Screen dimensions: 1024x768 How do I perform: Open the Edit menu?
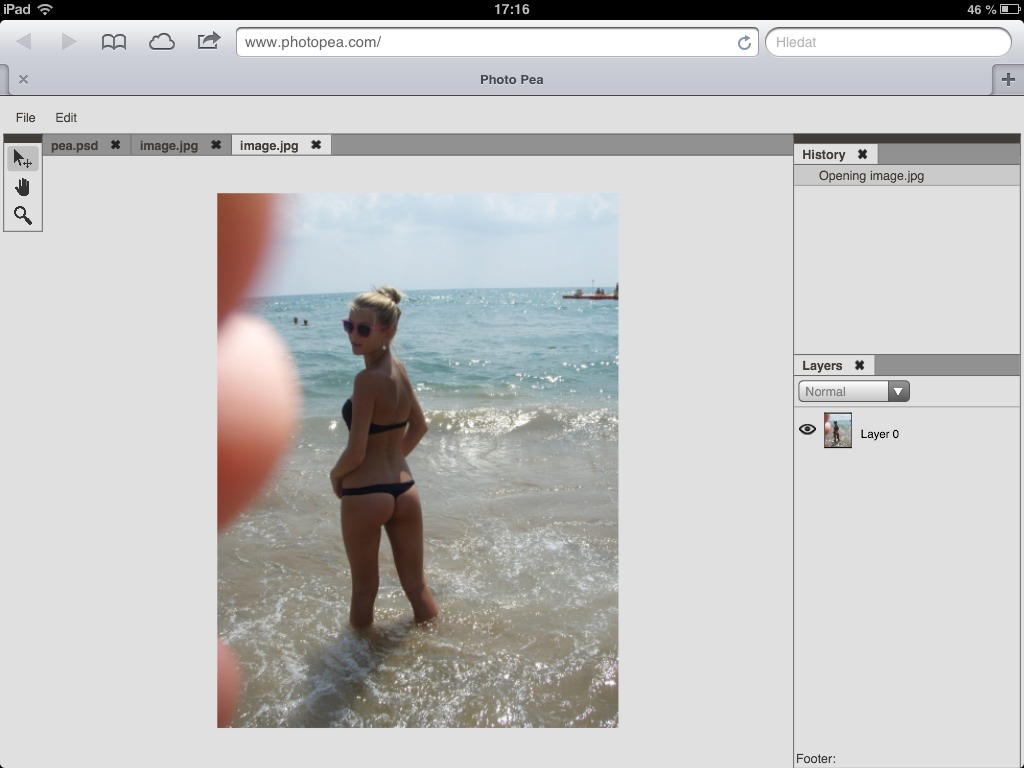pos(66,118)
